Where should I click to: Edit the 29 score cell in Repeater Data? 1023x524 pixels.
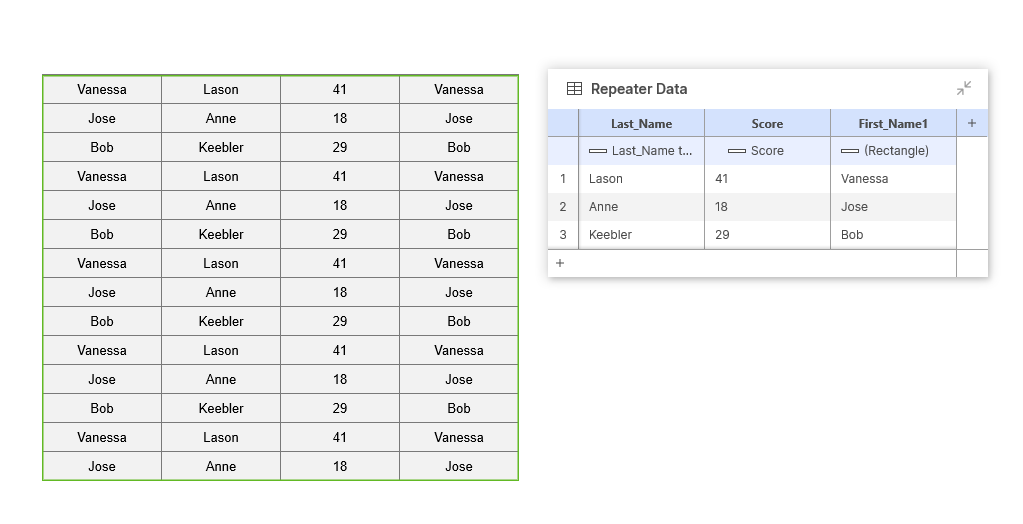coord(767,235)
